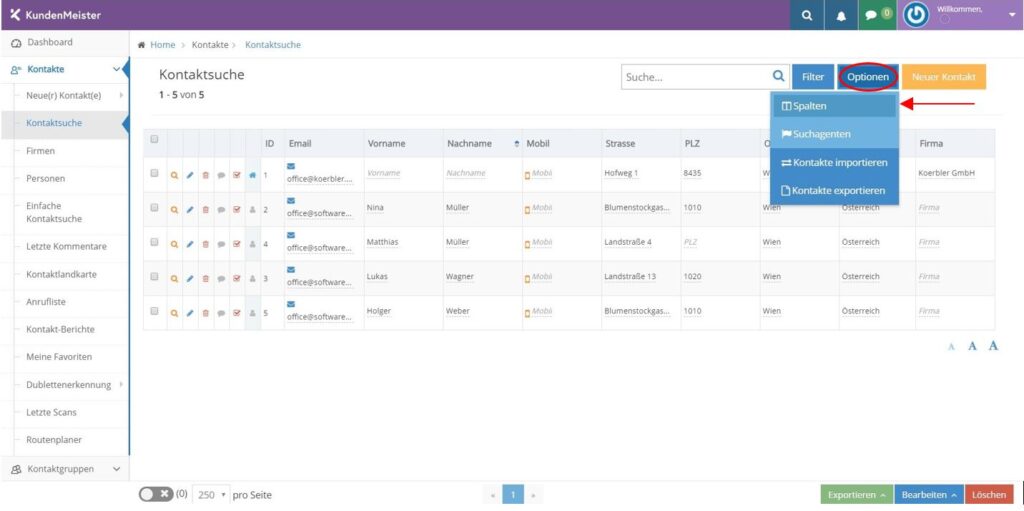Click the Home breadcrumb house icon
Image resolution: width=1024 pixels, height=511 pixels.
(141, 45)
